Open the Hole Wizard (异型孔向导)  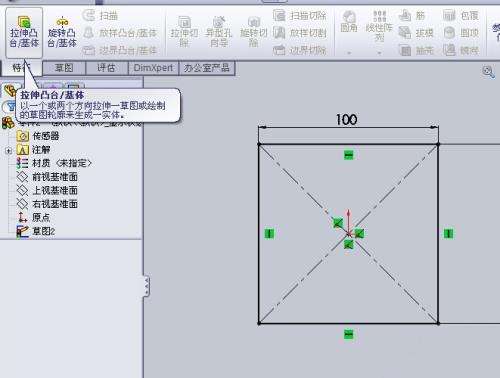click(218, 32)
